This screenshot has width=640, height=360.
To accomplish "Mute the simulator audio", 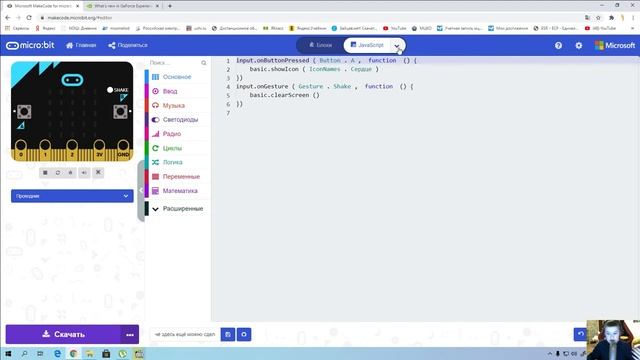I will [84, 173].
